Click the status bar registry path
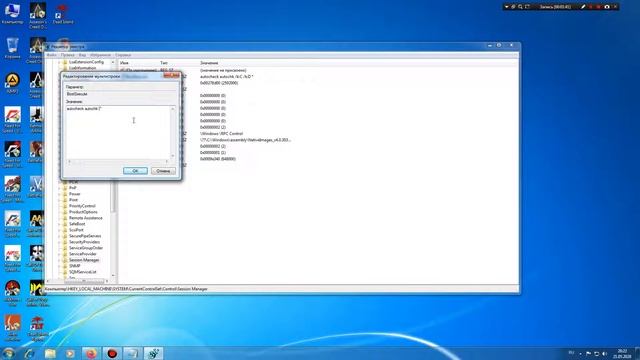Image resolution: width=640 pixels, height=360 pixels. click(x=126, y=289)
